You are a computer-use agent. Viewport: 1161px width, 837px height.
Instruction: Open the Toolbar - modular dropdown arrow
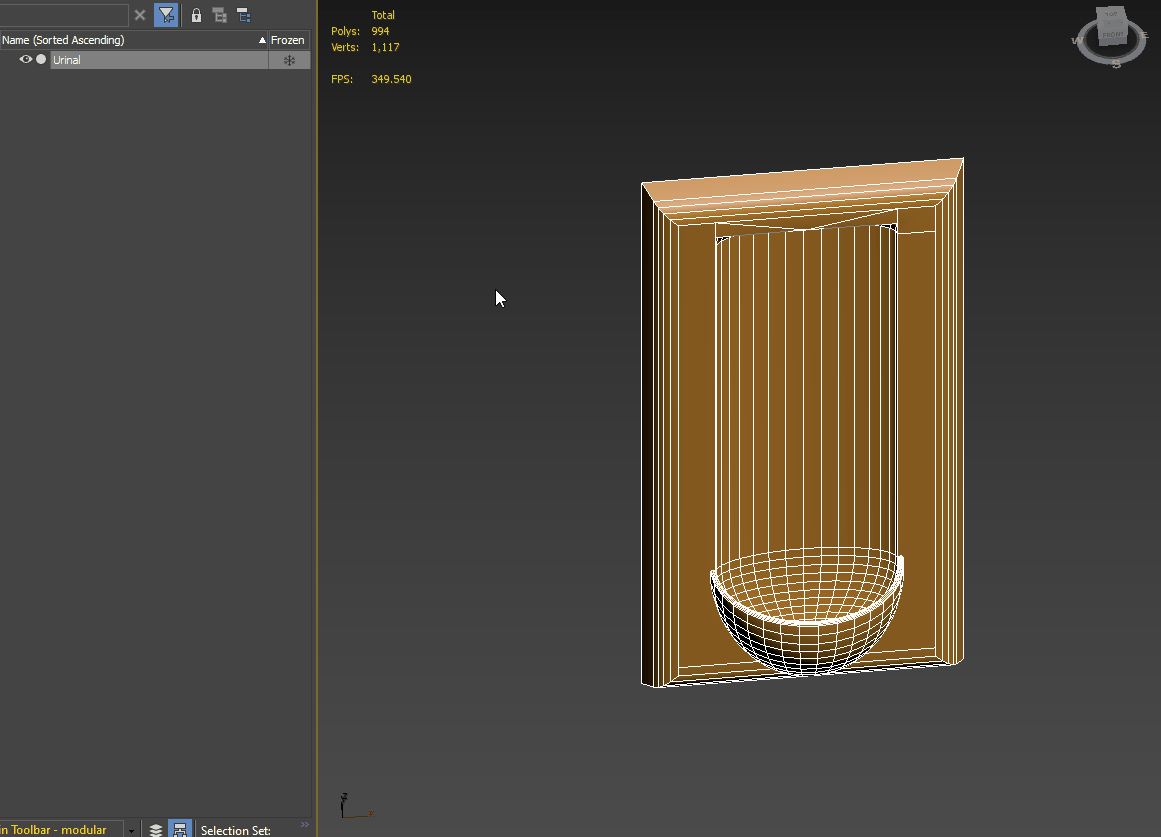[131, 830]
